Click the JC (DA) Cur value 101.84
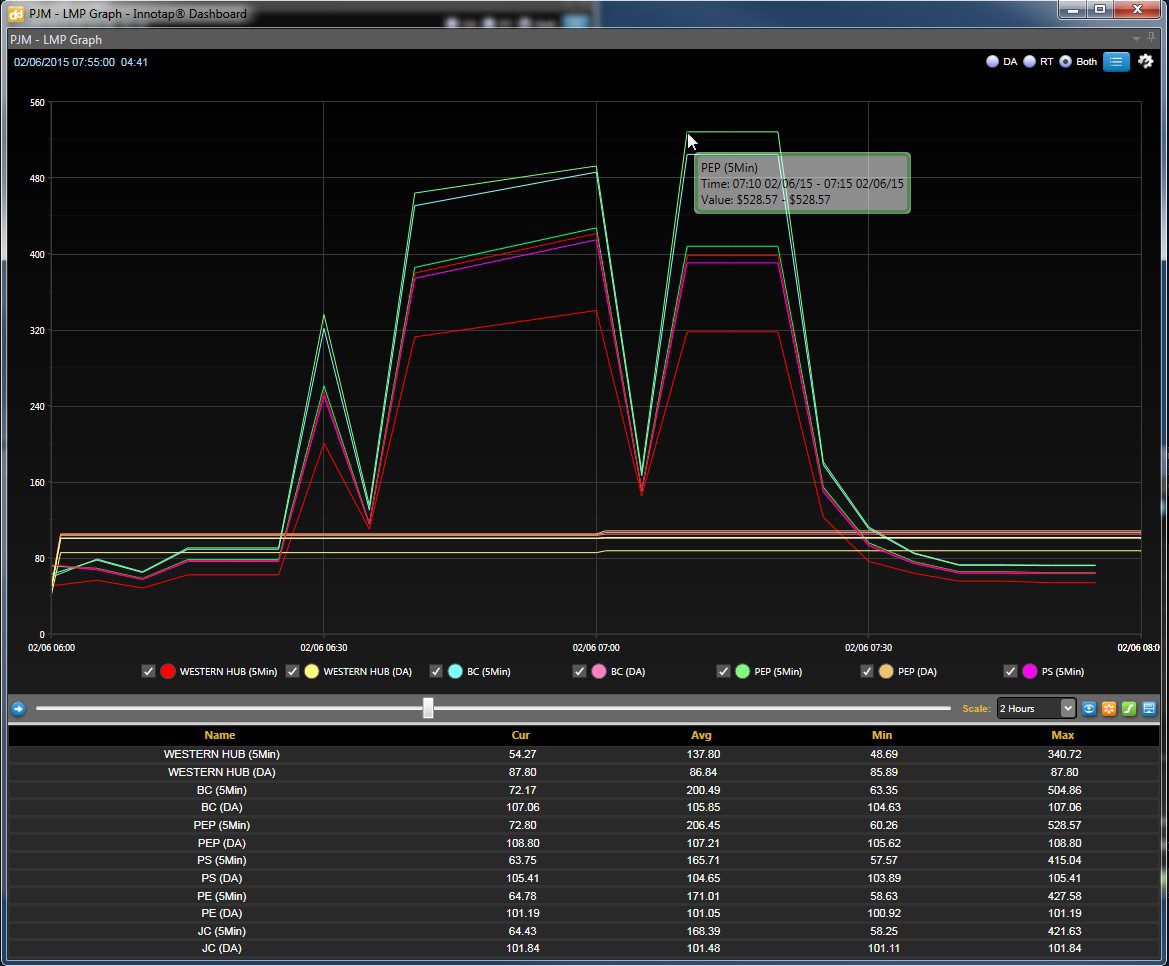 click(x=523, y=948)
